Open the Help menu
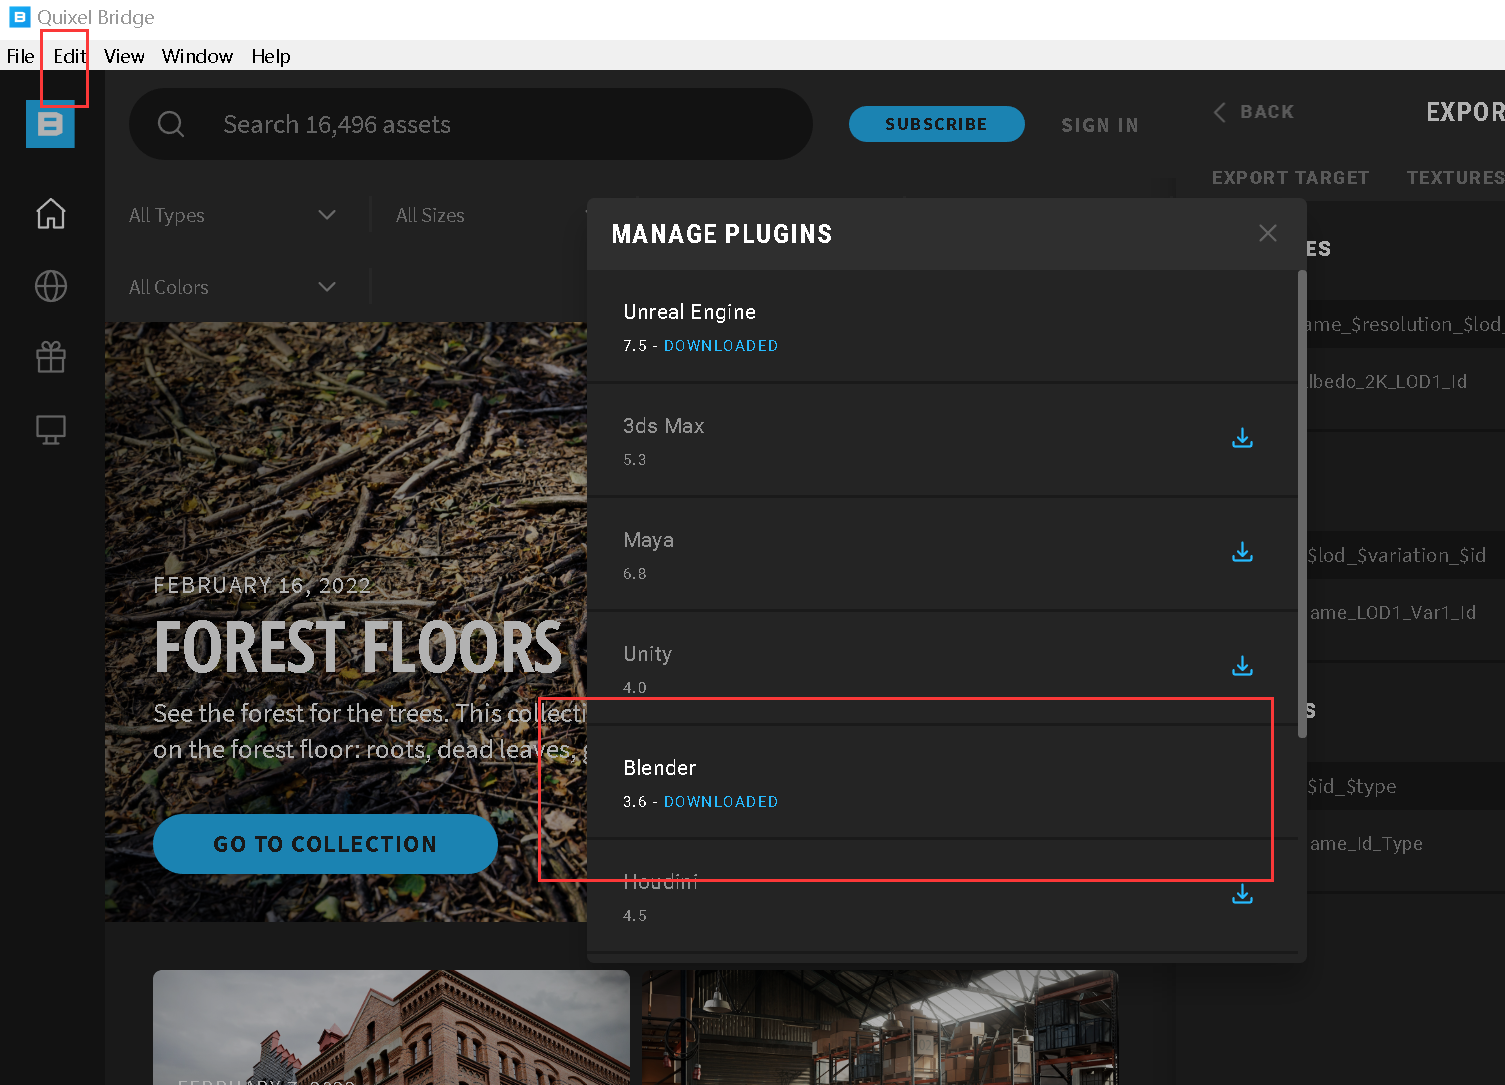The width and height of the screenshot is (1505, 1085). [271, 56]
